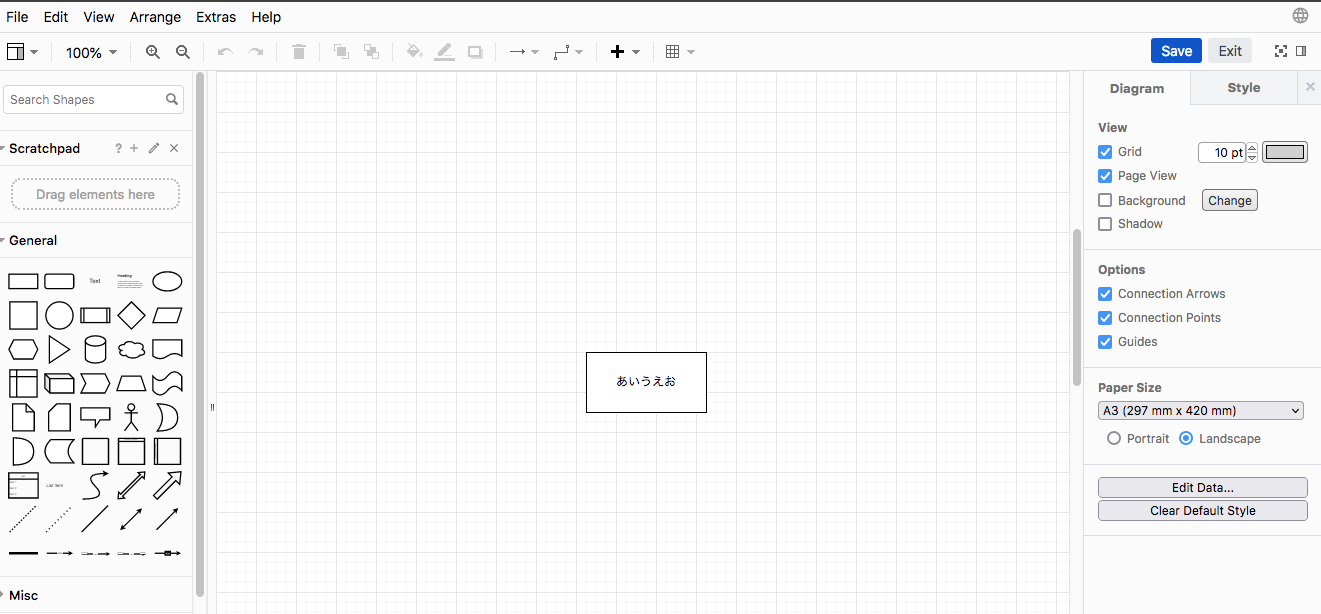The image size is (1321, 614).
Task: Toggle the Format panel icon
Action: (1301, 51)
